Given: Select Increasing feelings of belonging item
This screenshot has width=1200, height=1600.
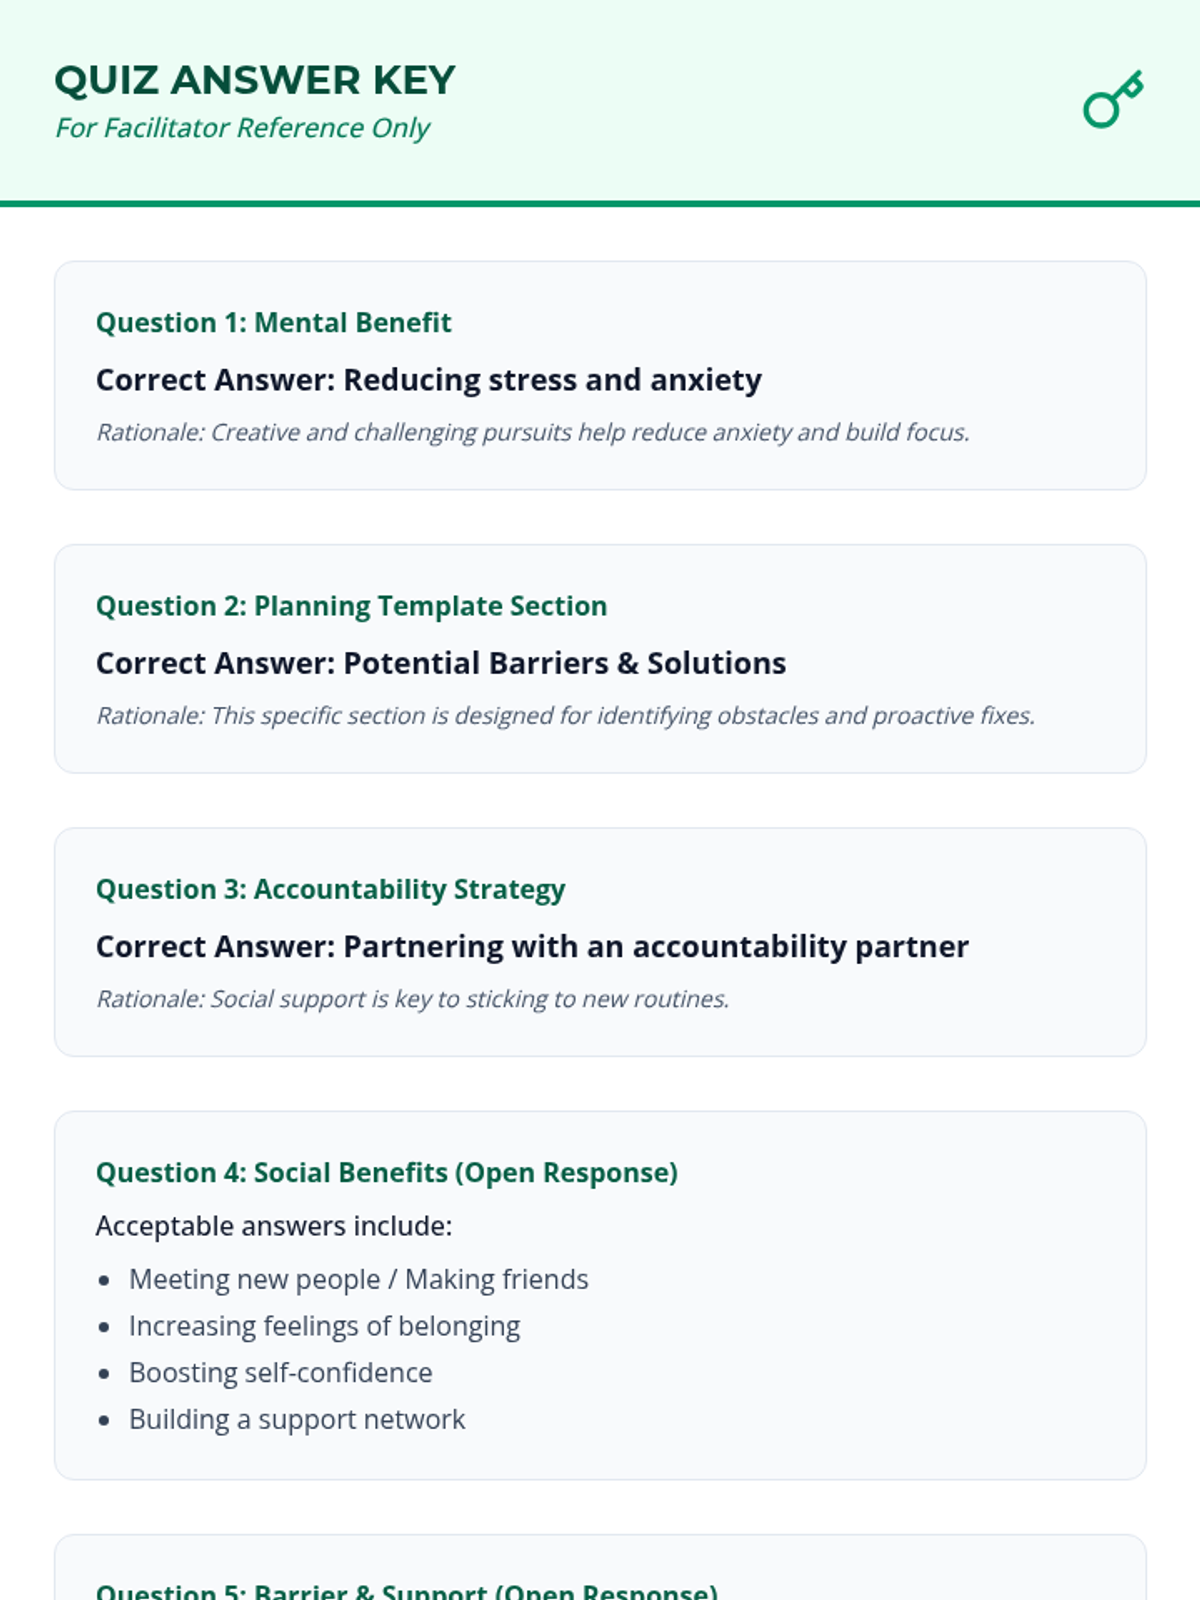Looking at the screenshot, I should pyautogui.click(x=324, y=1326).
